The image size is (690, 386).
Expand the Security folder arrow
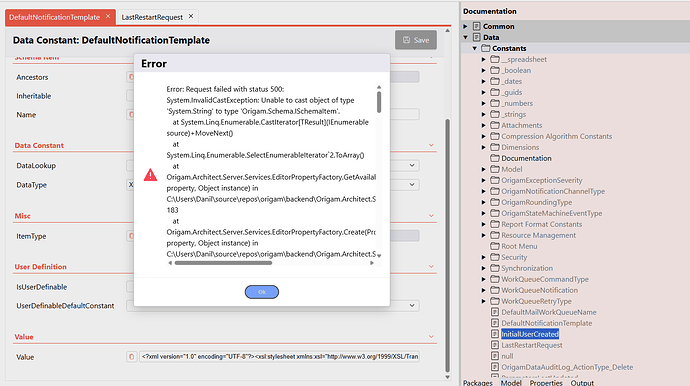[x=484, y=257]
